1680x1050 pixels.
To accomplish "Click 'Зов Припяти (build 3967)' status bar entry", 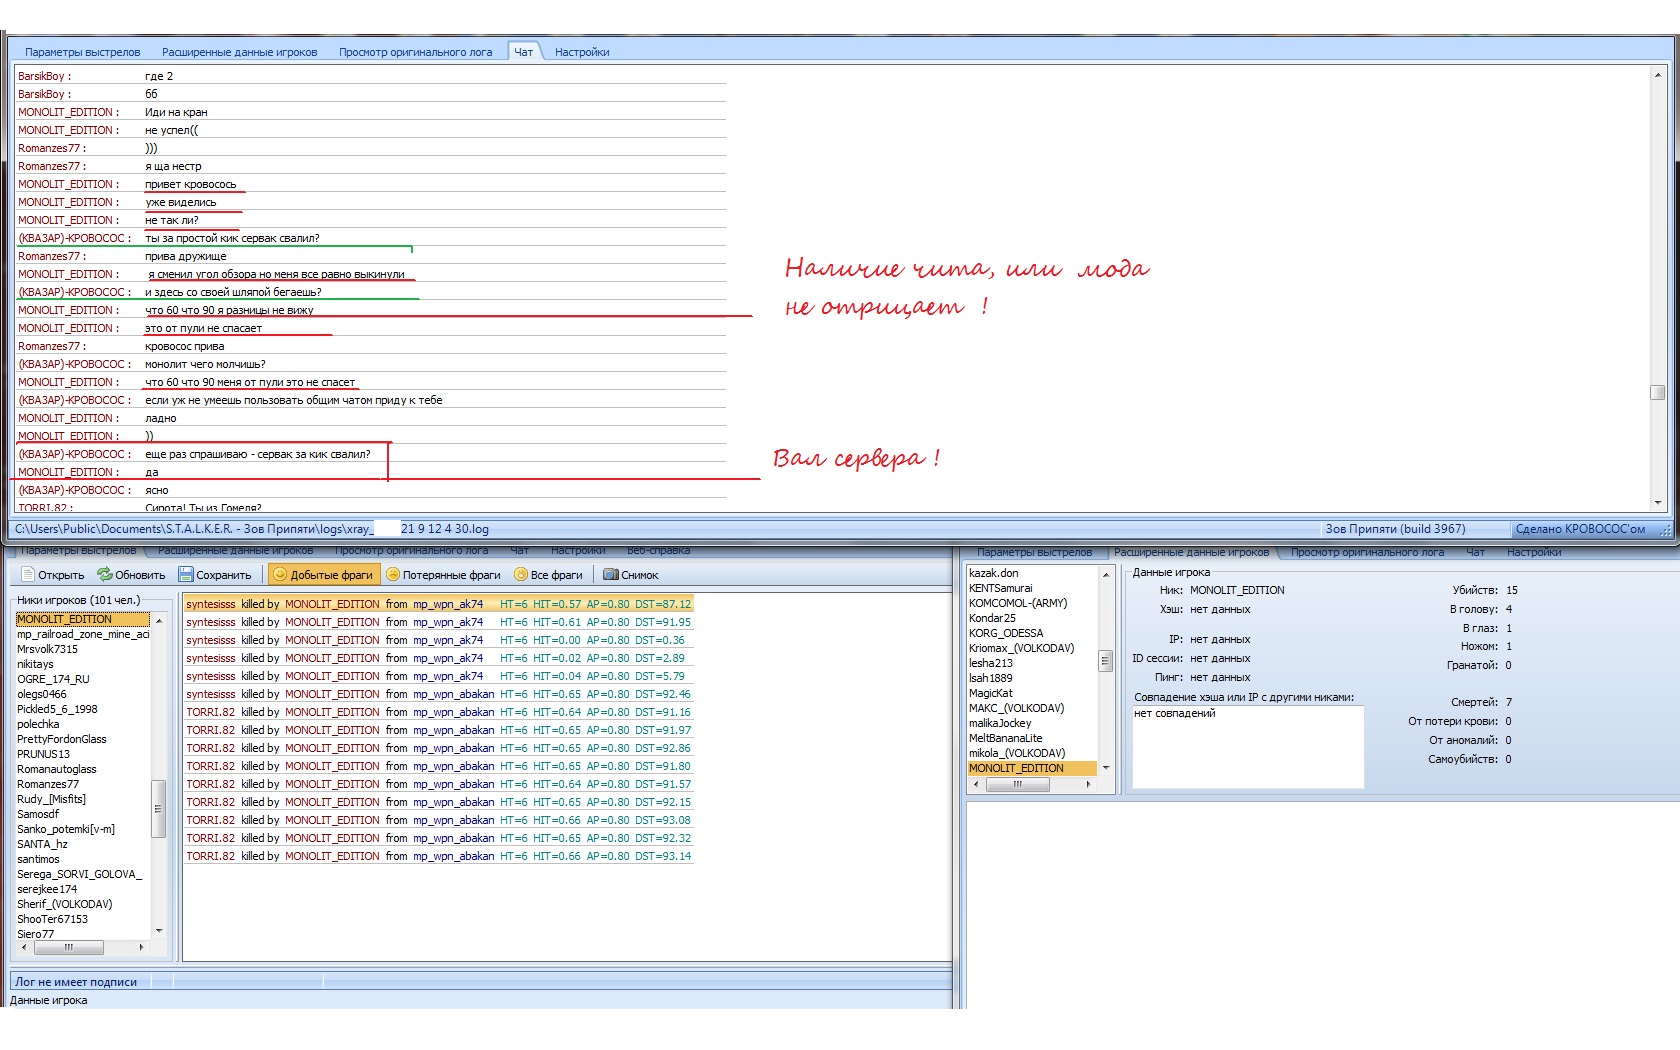I will click(x=1395, y=529).
